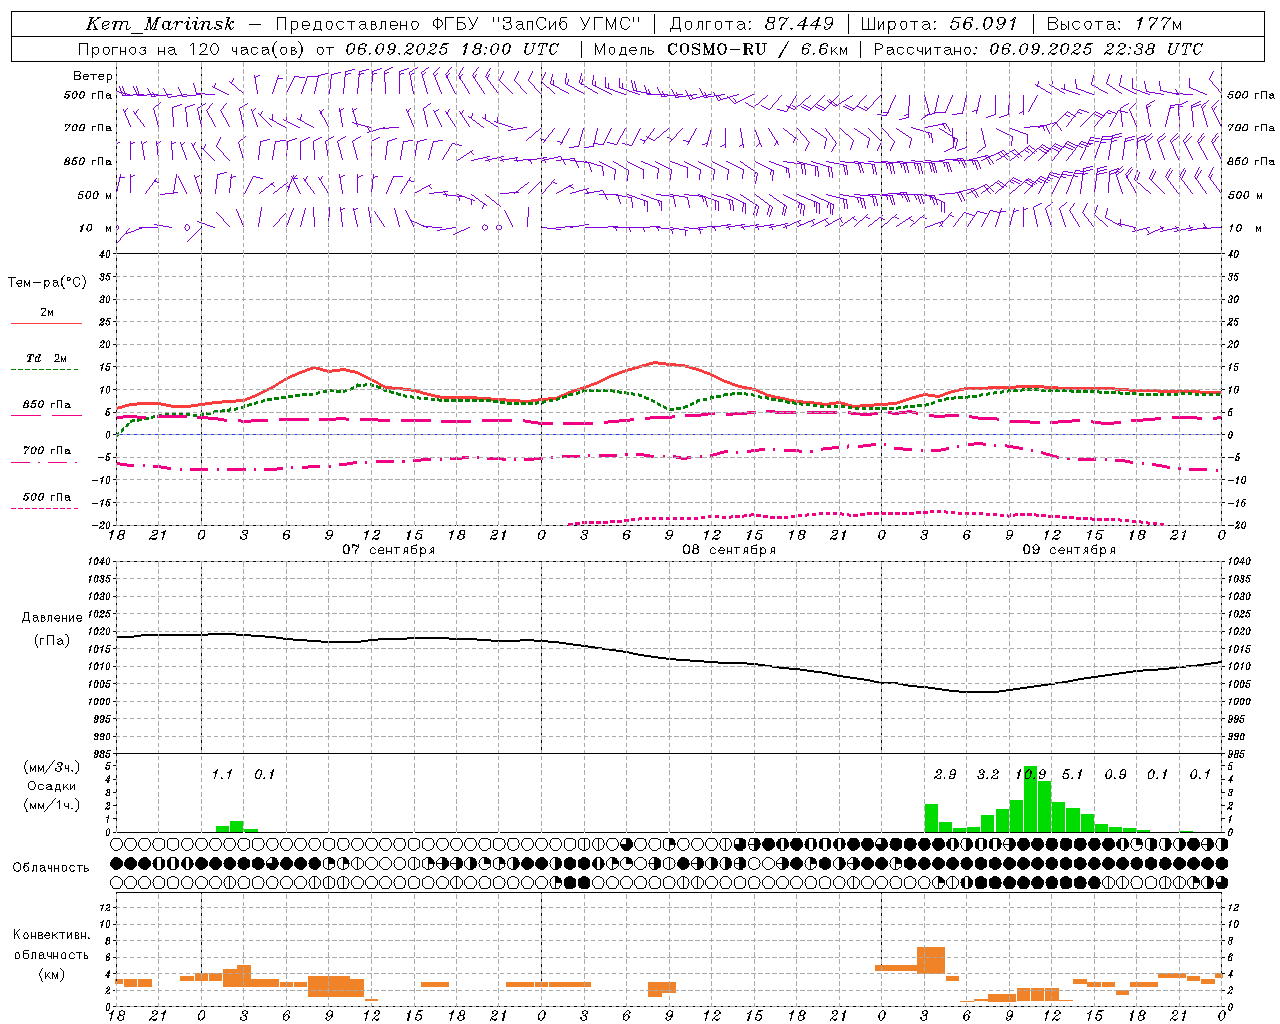Select the 'Долгота: 87.449' header value
1280x1024 pixels.
click(751, 24)
